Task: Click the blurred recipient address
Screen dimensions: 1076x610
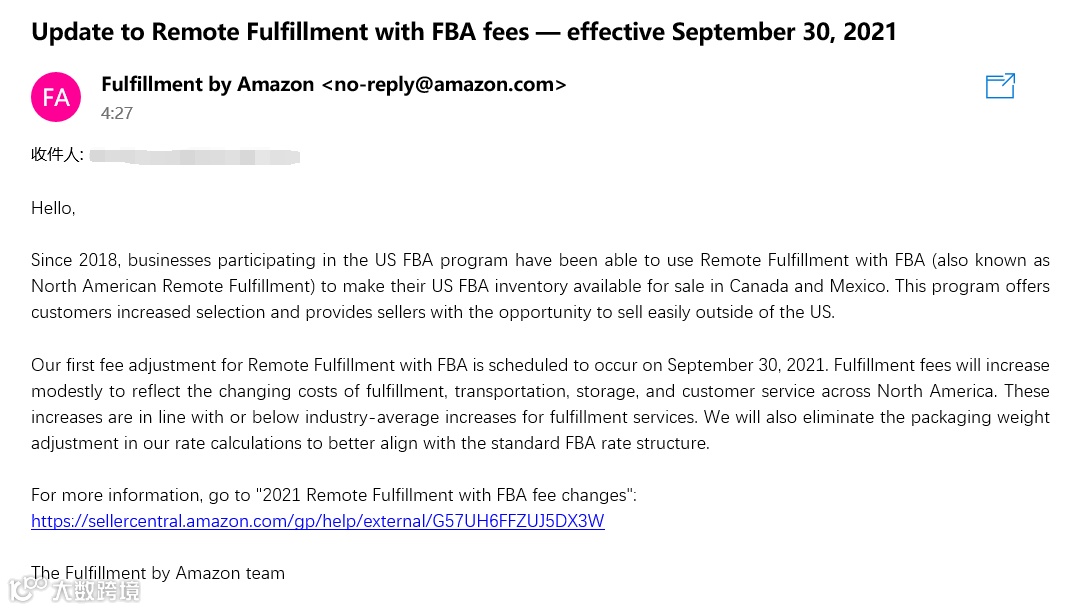Action: pyautogui.click(x=195, y=156)
